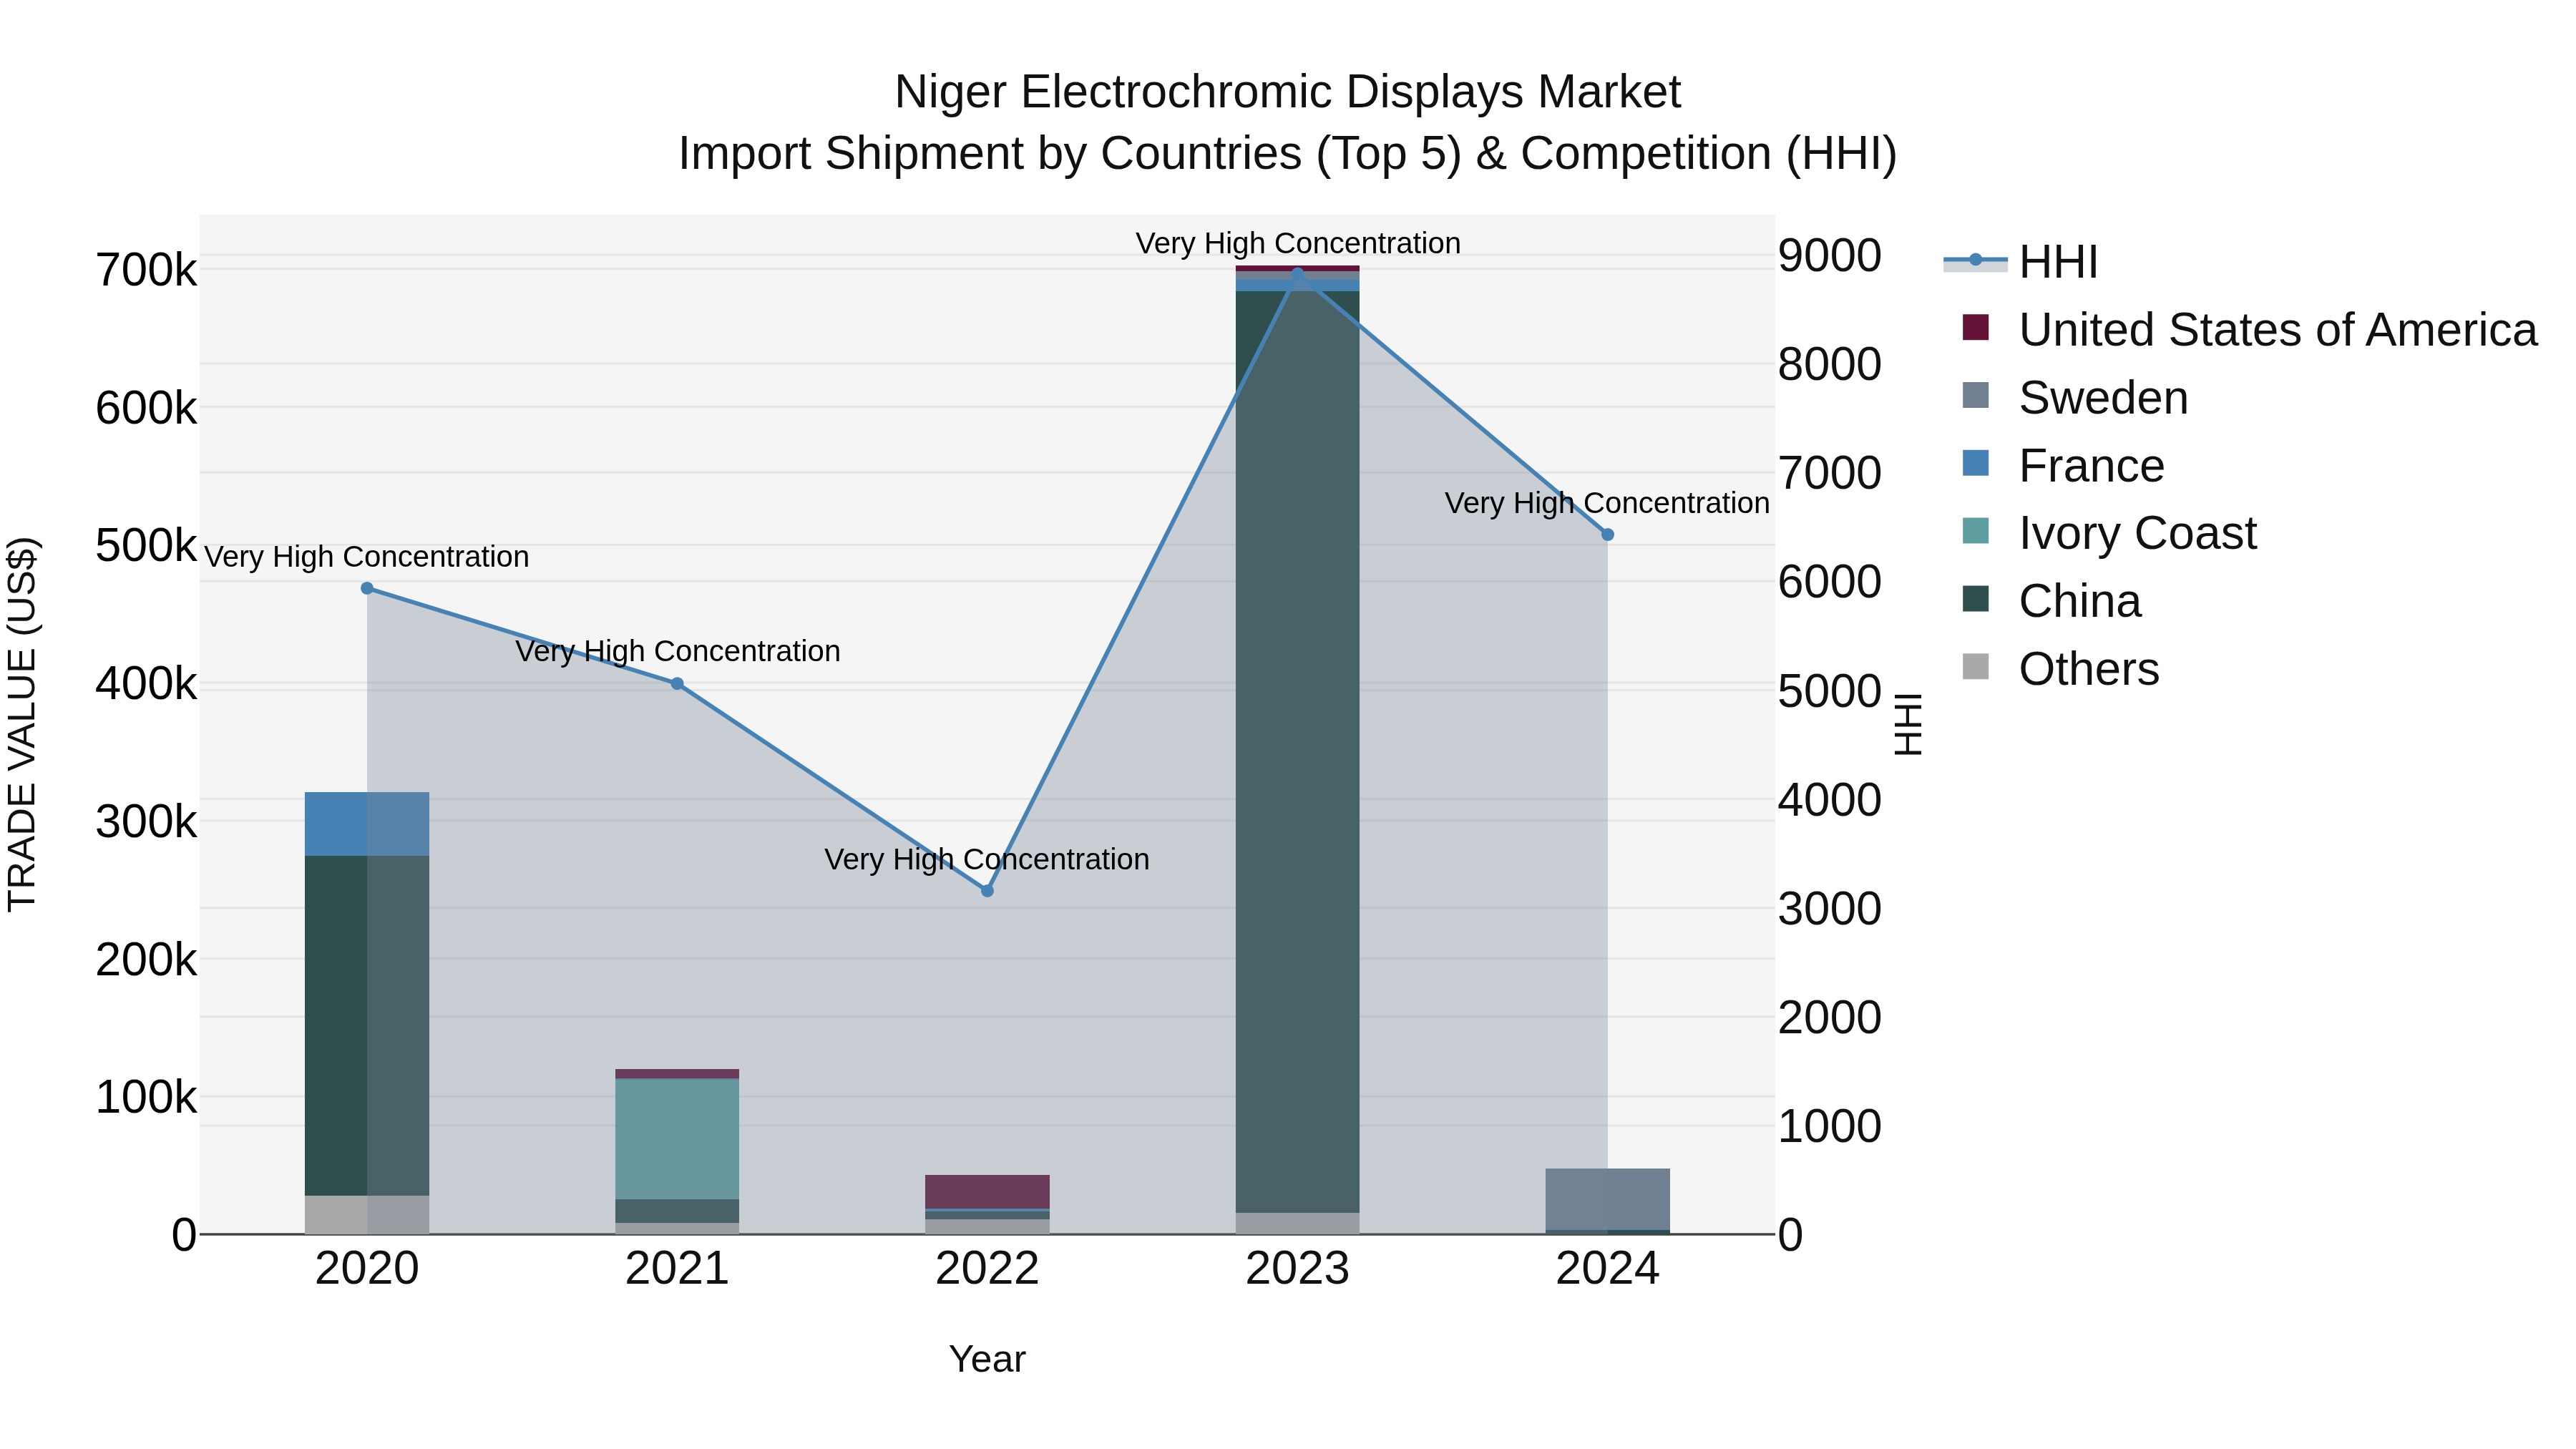Click the China dark green legend swatch
Viewport: 2576px width, 1449px height.
[x=1976, y=598]
